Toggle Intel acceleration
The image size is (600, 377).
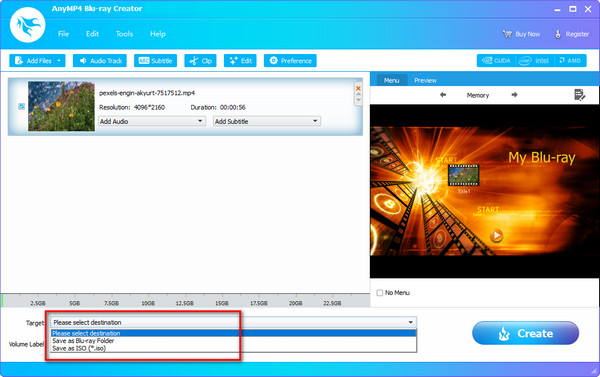534,60
